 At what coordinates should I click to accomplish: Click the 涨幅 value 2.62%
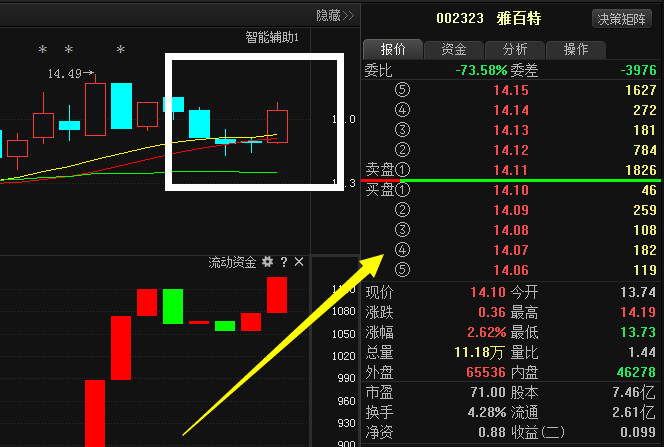tap(487, 332)
